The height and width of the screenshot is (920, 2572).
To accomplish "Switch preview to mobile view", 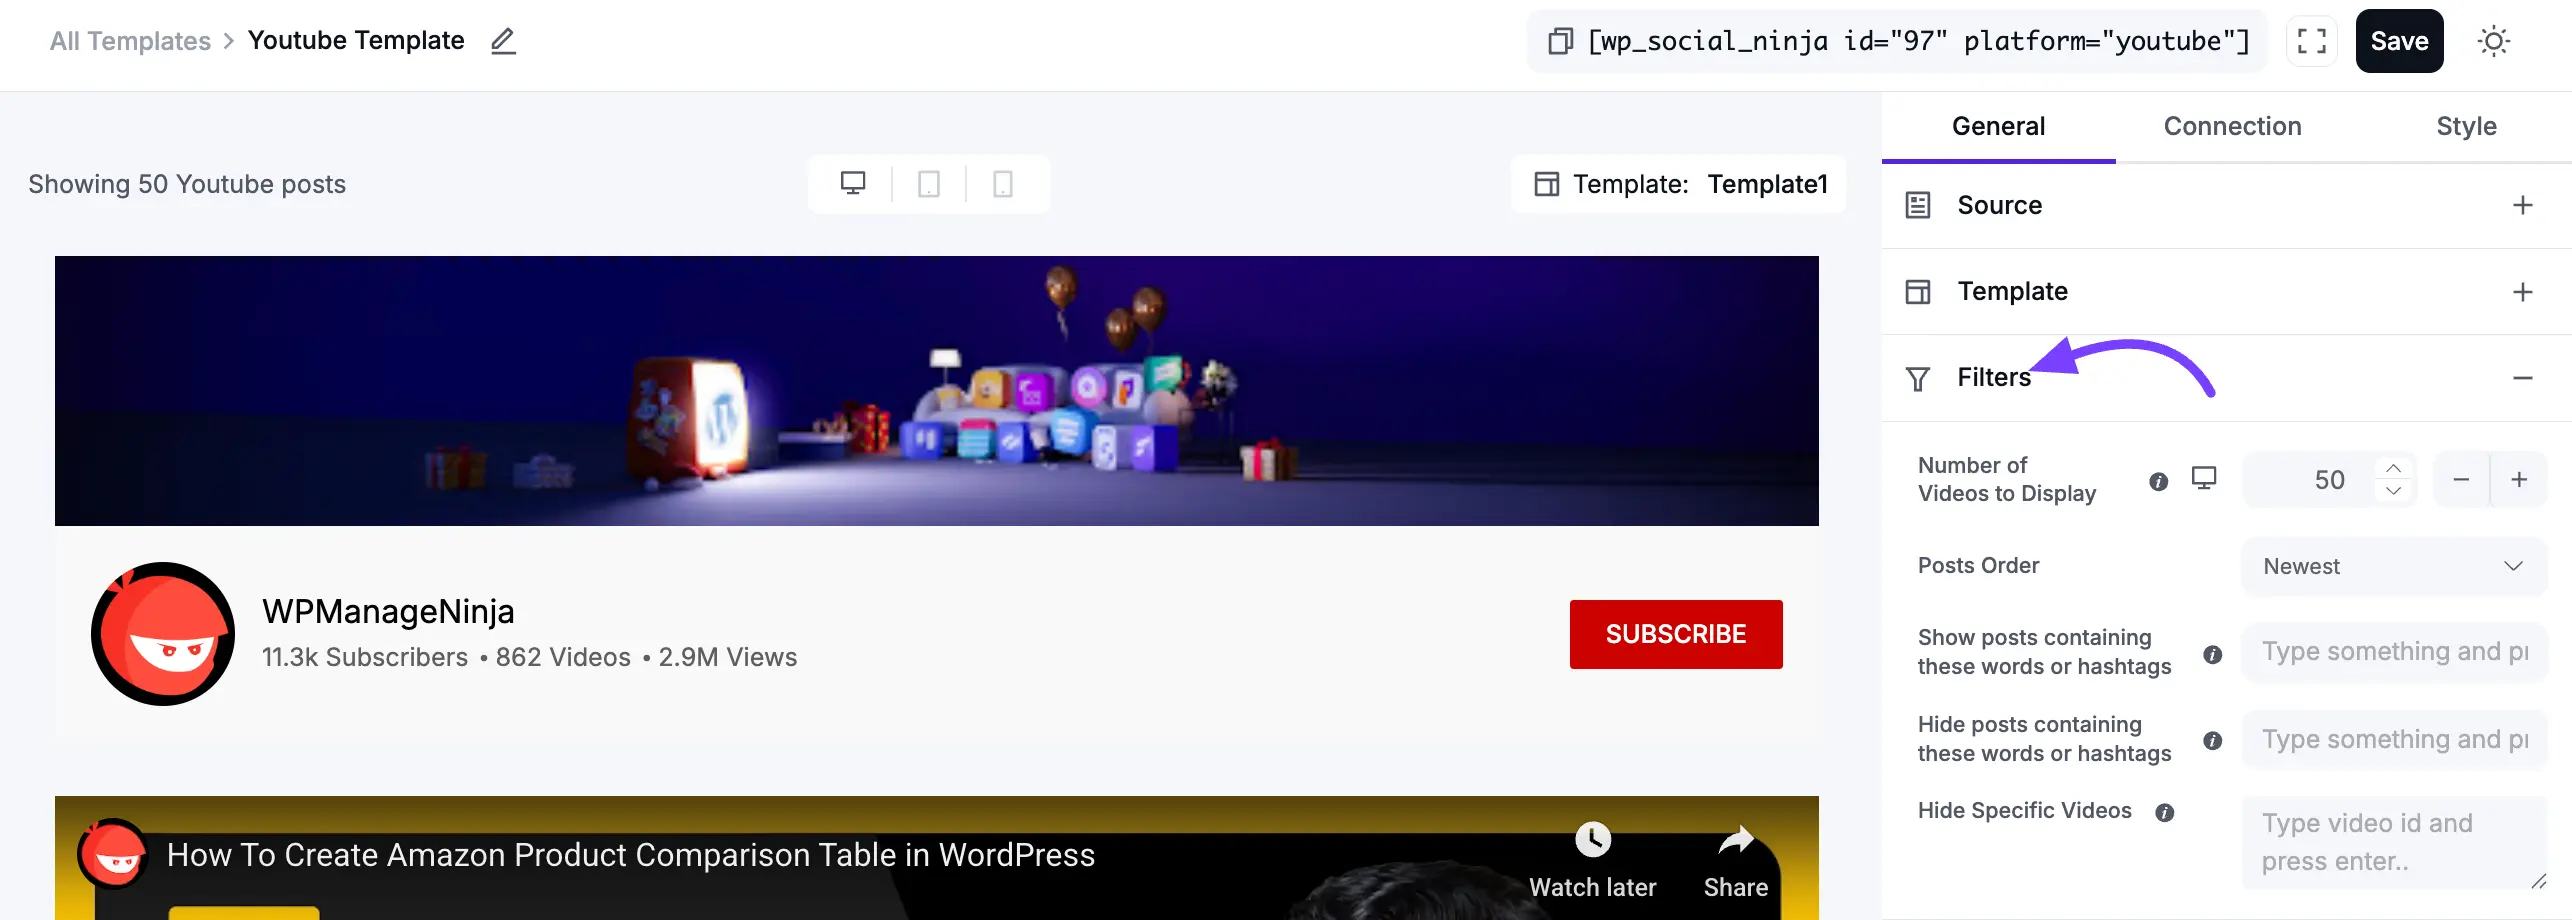I will (x=1003, y=184).
